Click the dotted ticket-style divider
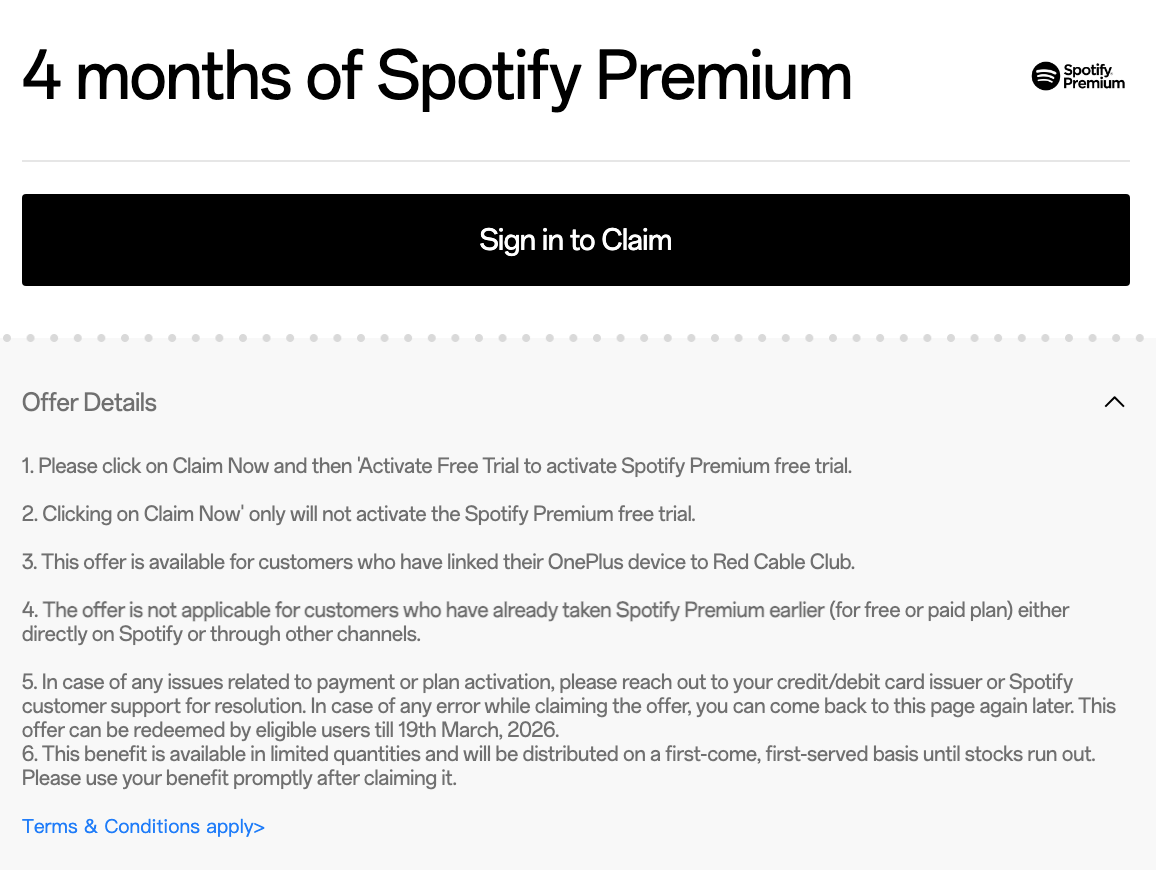The width and height of the screenshot is (1156, 870). point(578,338)
